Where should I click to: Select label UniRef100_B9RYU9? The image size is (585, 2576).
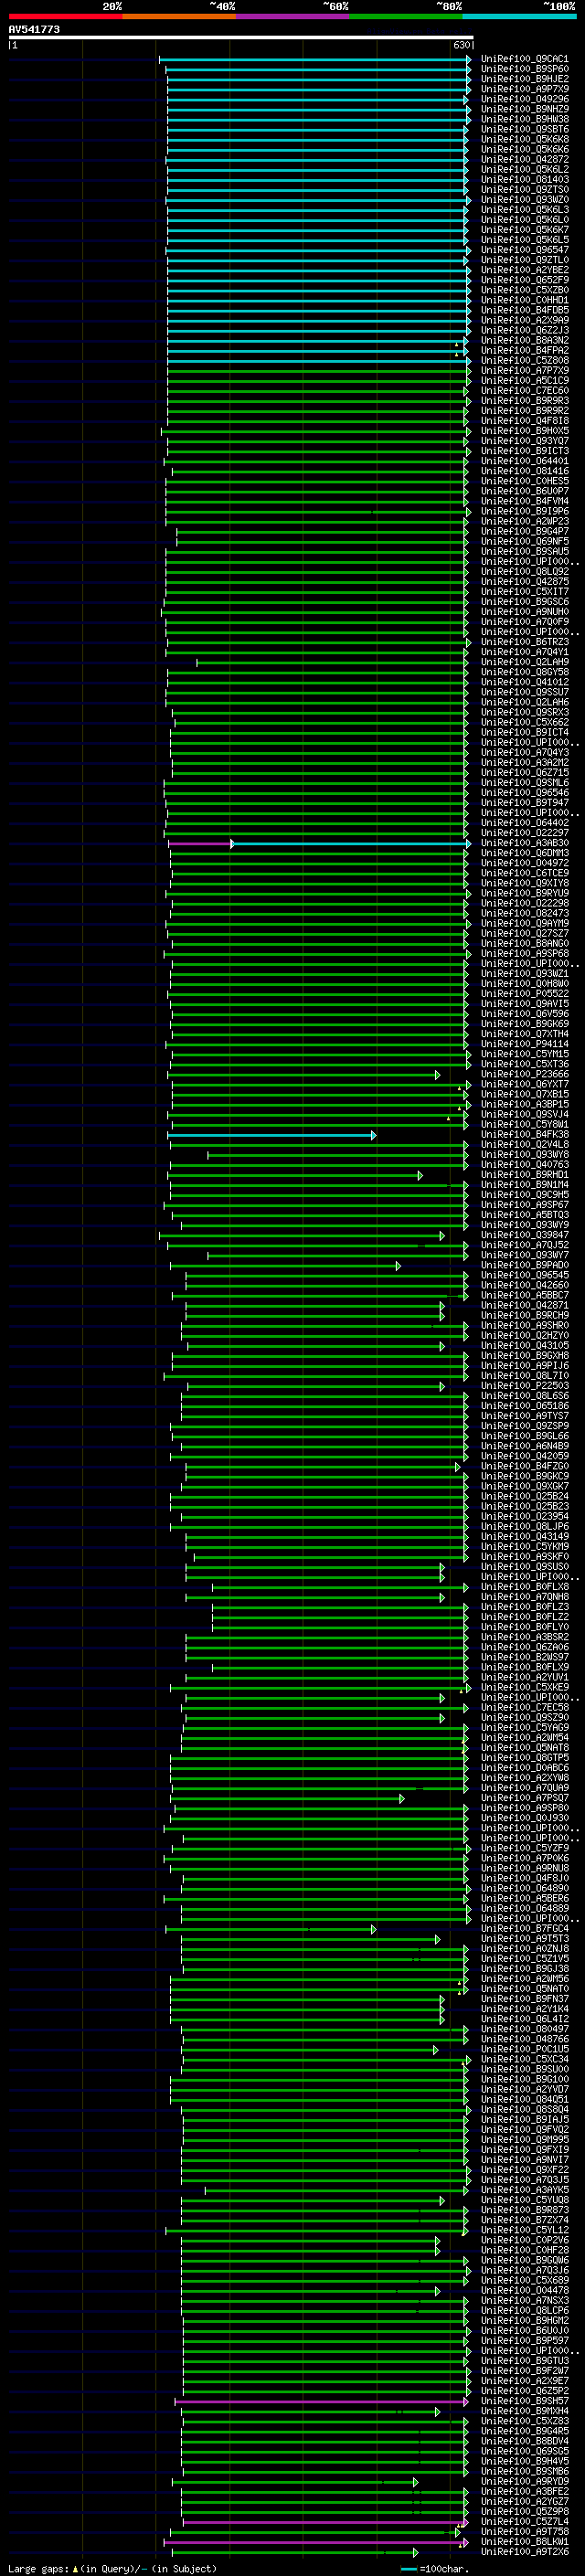tap(524, 893)
